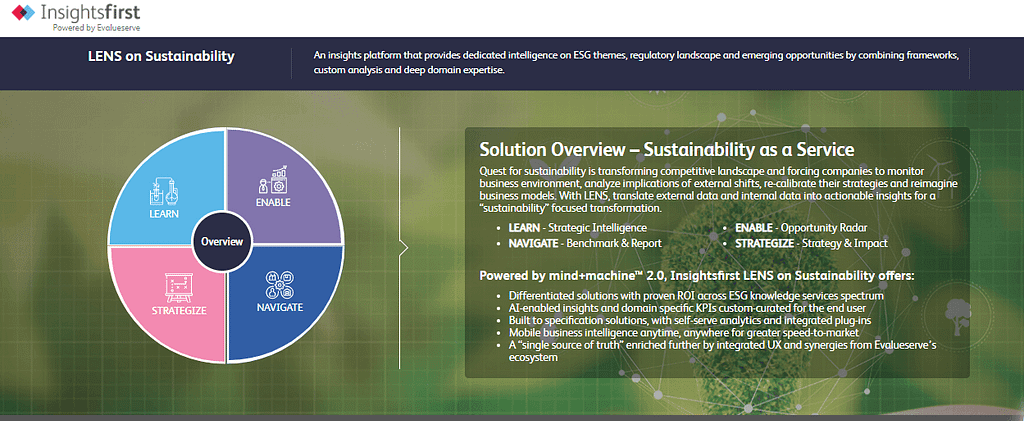Screen dimensions: 1024x421
Task: Click the Built to specification solutions bullet
Action: coord(690,320)
